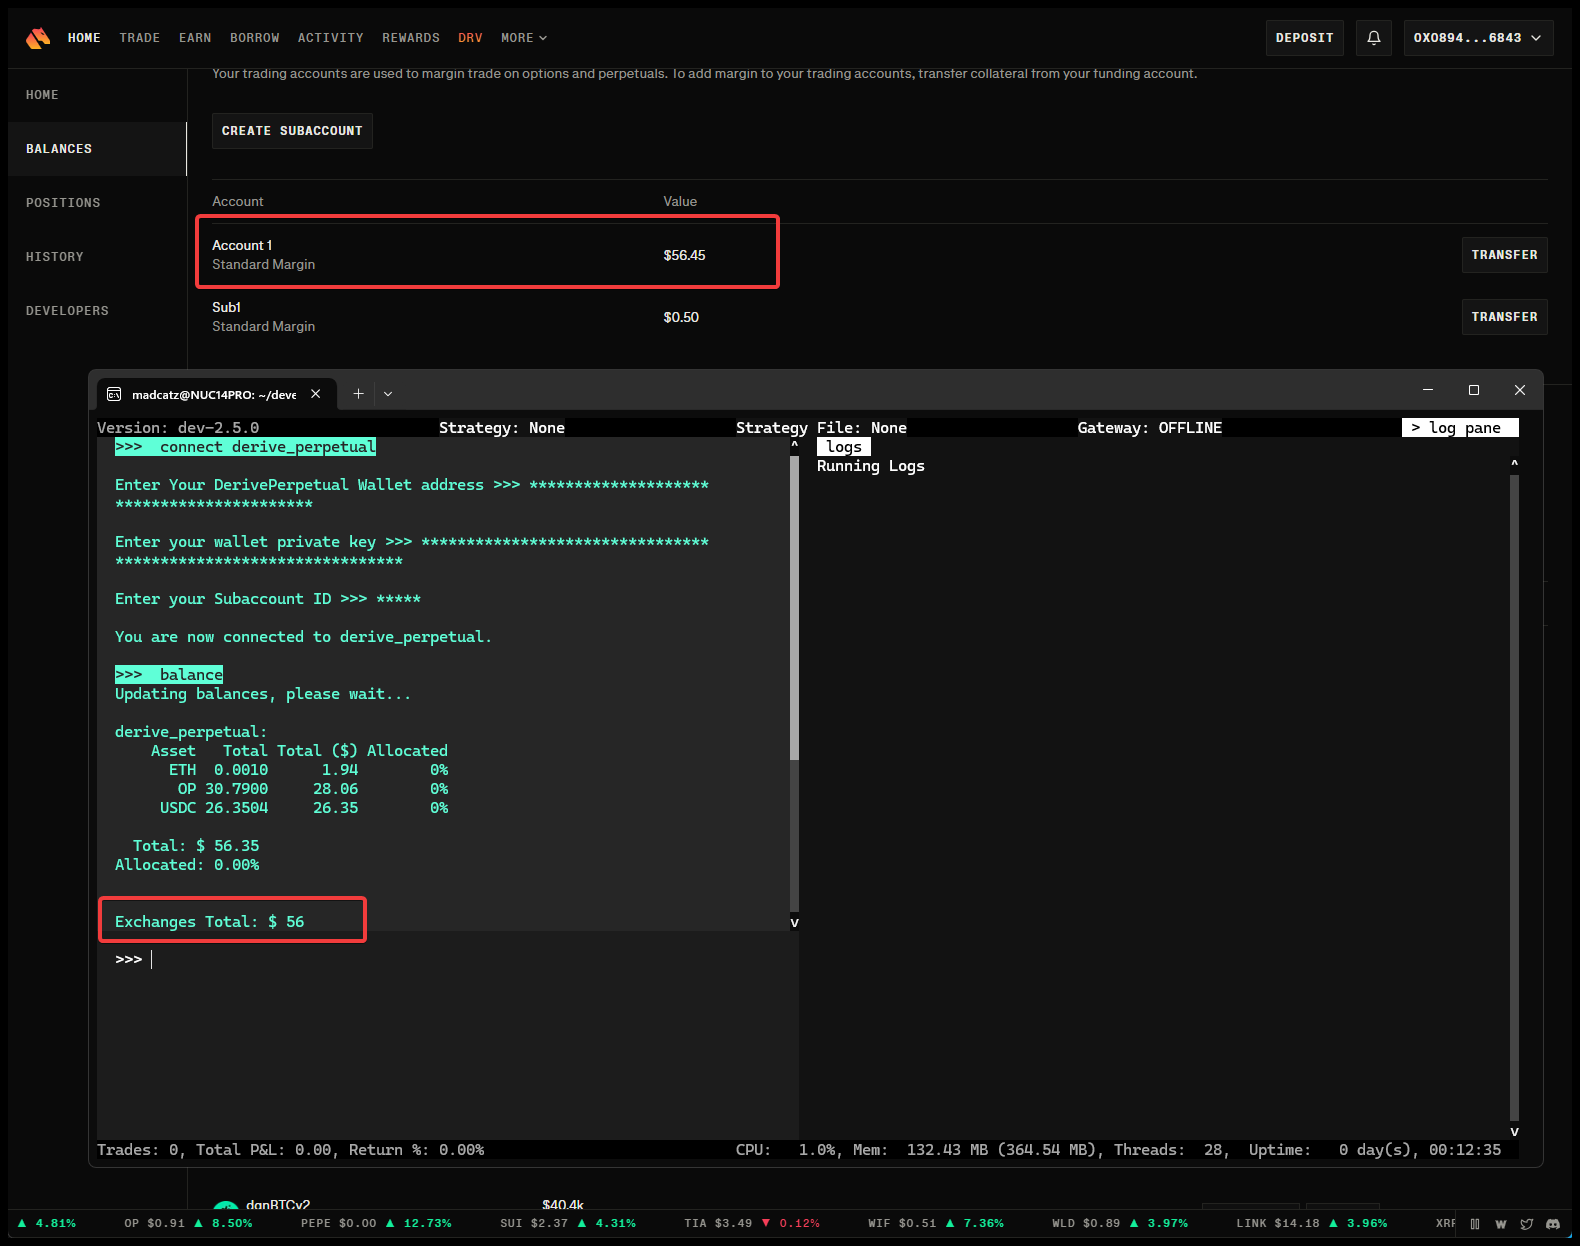The width and height of the screenshot is (1580, 1246).
Task: Toggle the log pane button
Action: click(x=1459, y=428)
